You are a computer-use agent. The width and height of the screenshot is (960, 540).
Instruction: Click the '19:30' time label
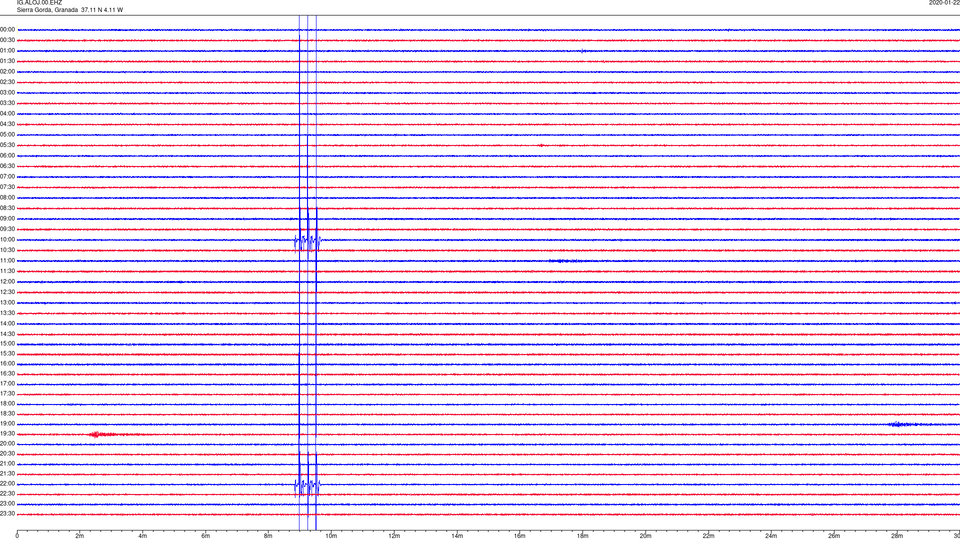pyautogui.click(x=8, y=433)
